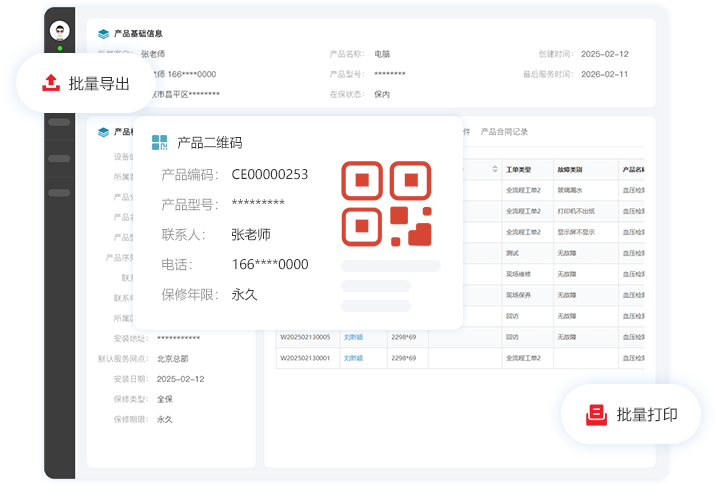This screenshot has height=486, width=717.
Task: Click the 工单类型 column header
Action: click(519, 170)
